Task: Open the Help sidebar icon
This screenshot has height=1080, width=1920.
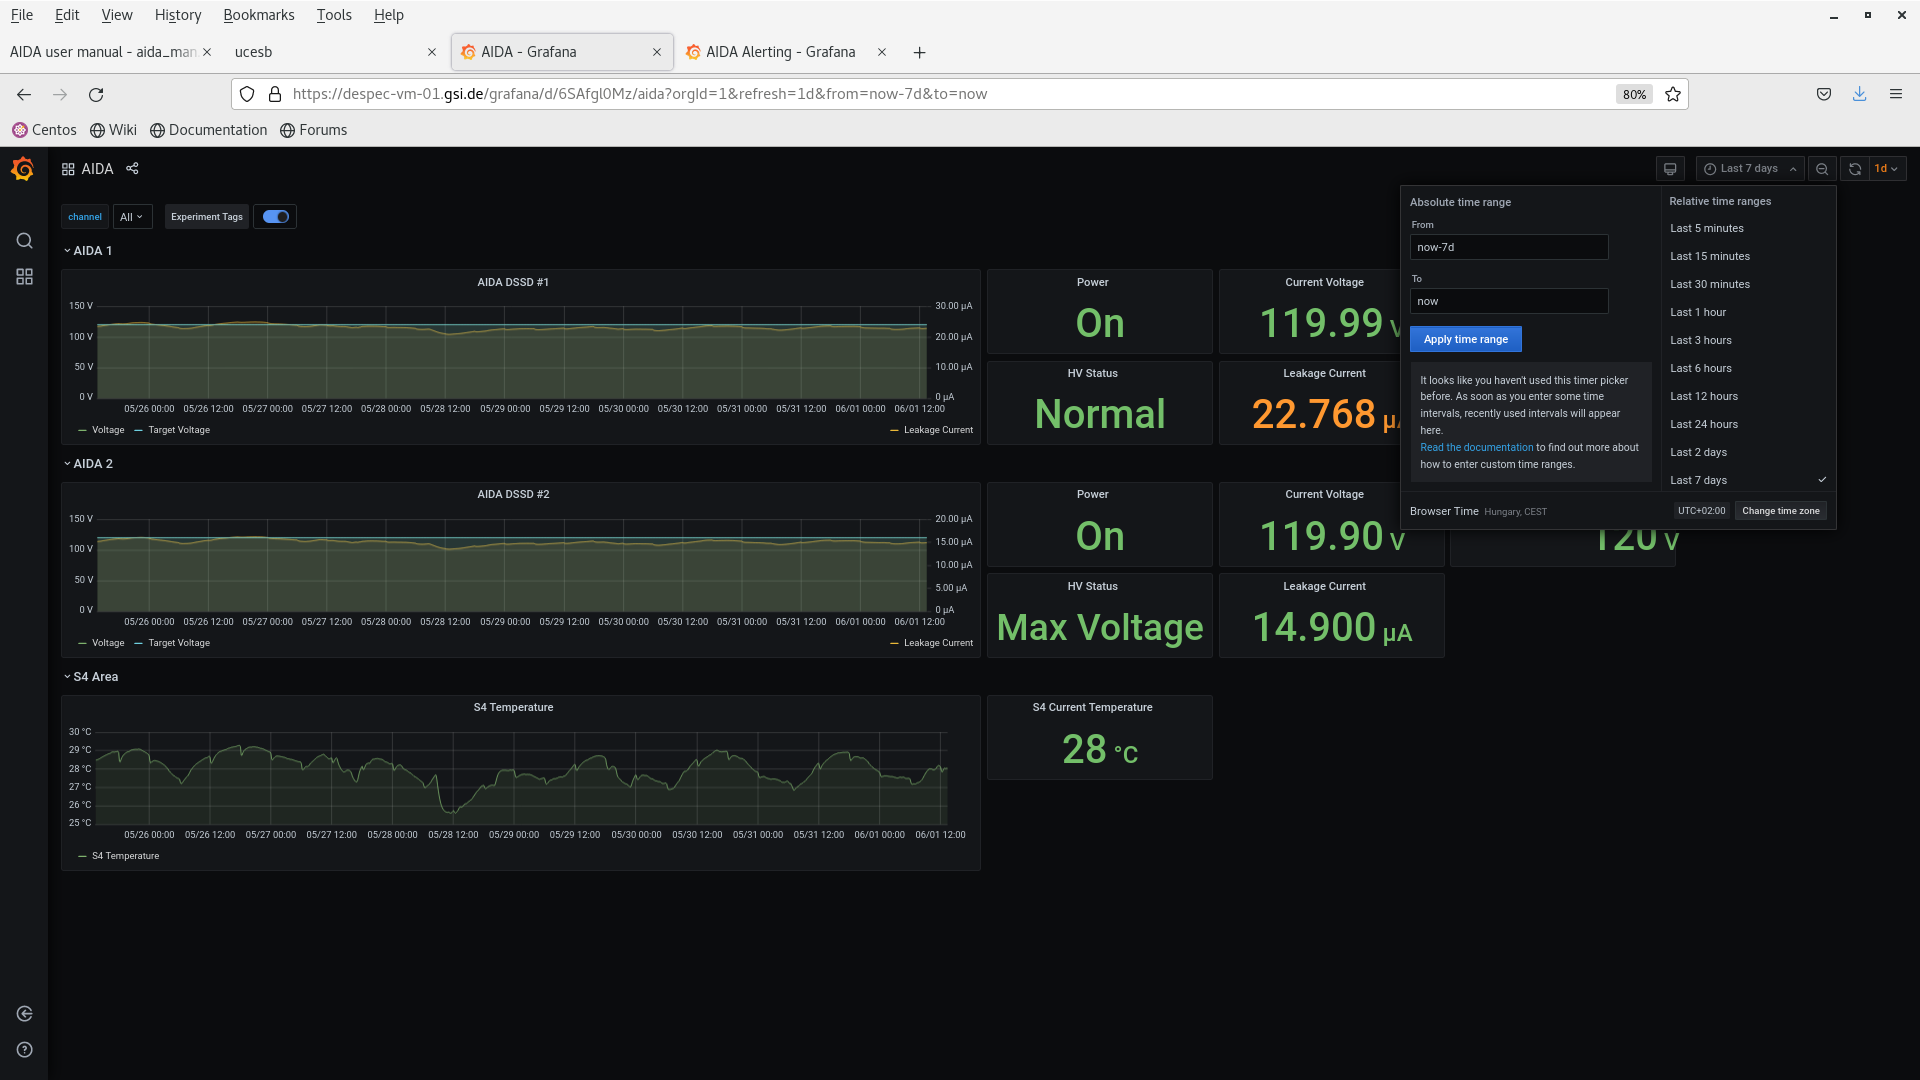Action: (x=24, y=1050)
